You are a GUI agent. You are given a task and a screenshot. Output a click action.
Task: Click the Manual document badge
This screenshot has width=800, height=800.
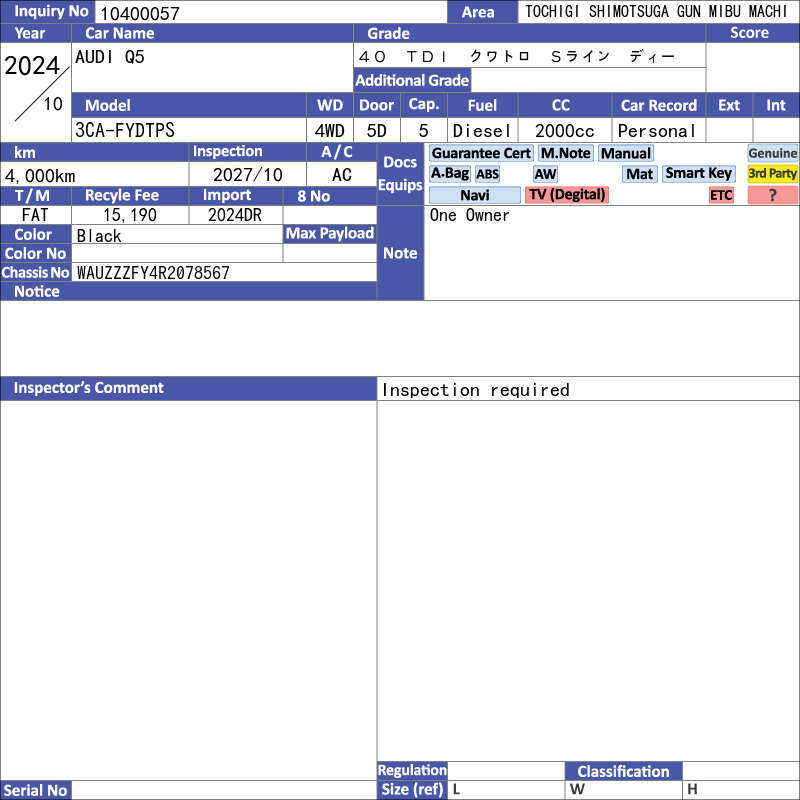626,153
